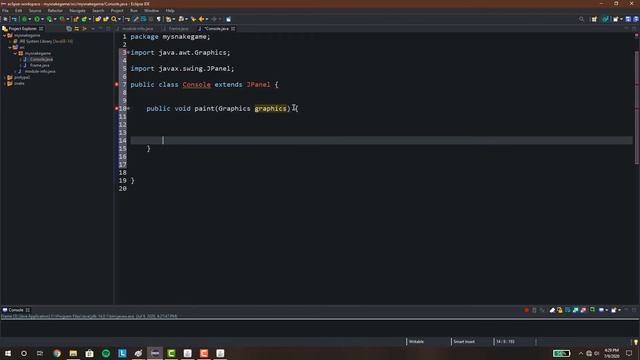Switch to the module-info.java editor tab

pyautogui.click(x=137, y=29)
